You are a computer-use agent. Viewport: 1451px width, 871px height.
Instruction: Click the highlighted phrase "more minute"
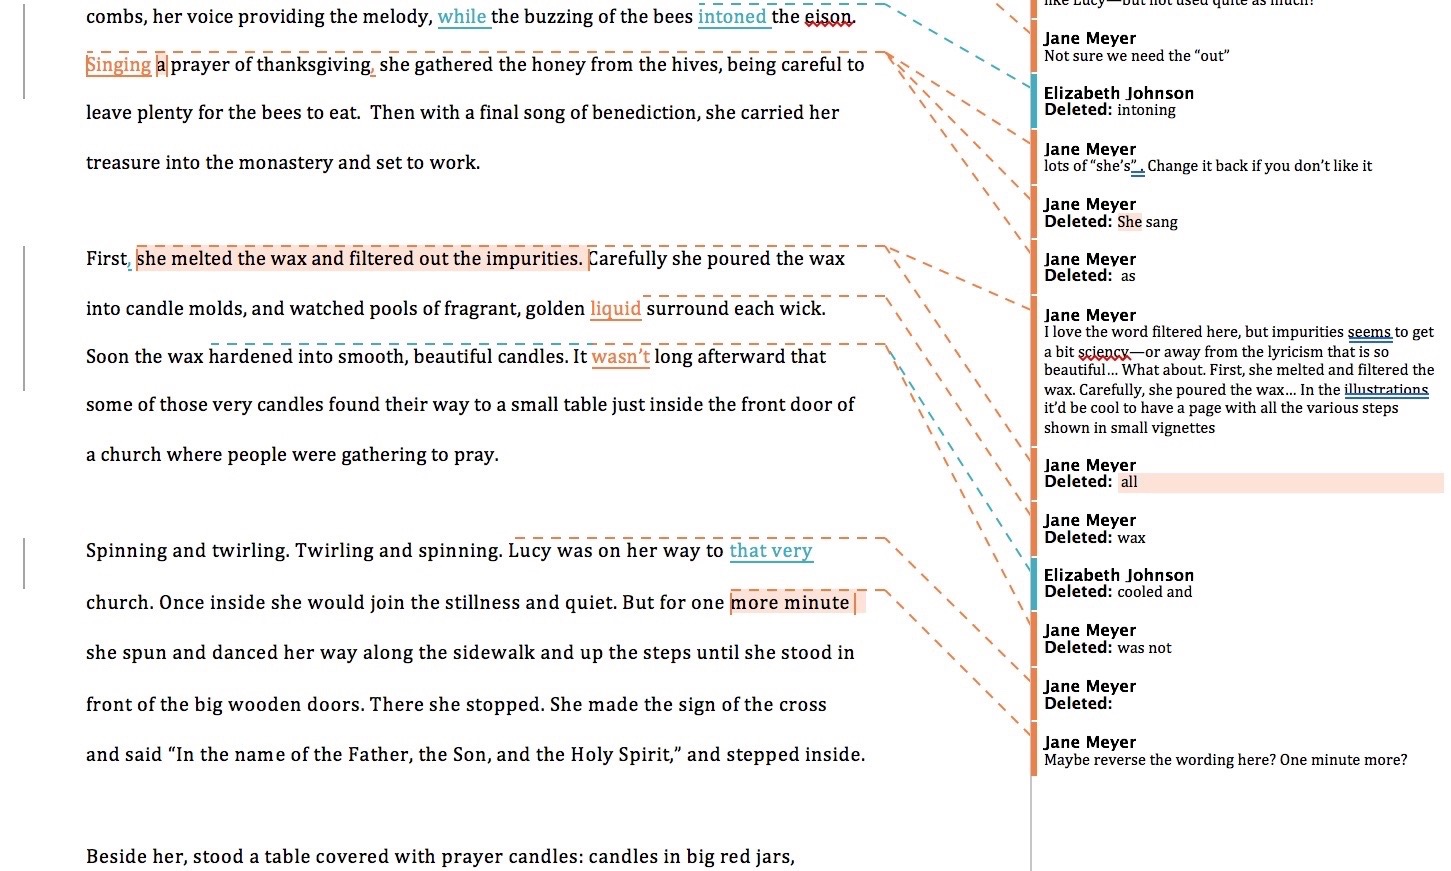point(790,602)
